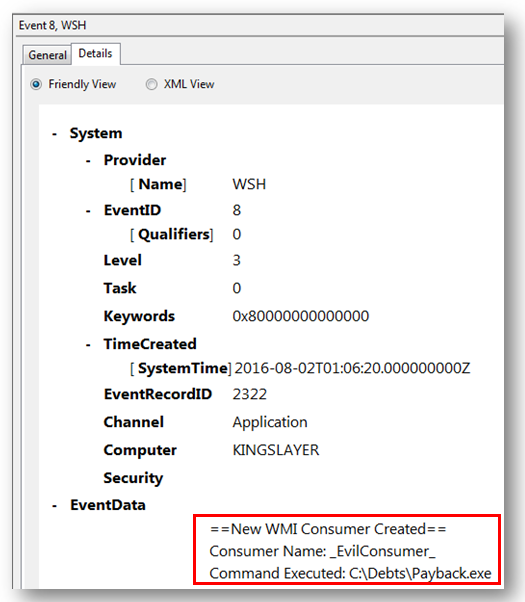Collapse the TimeCreated node
525x602 pixels.
88,345
